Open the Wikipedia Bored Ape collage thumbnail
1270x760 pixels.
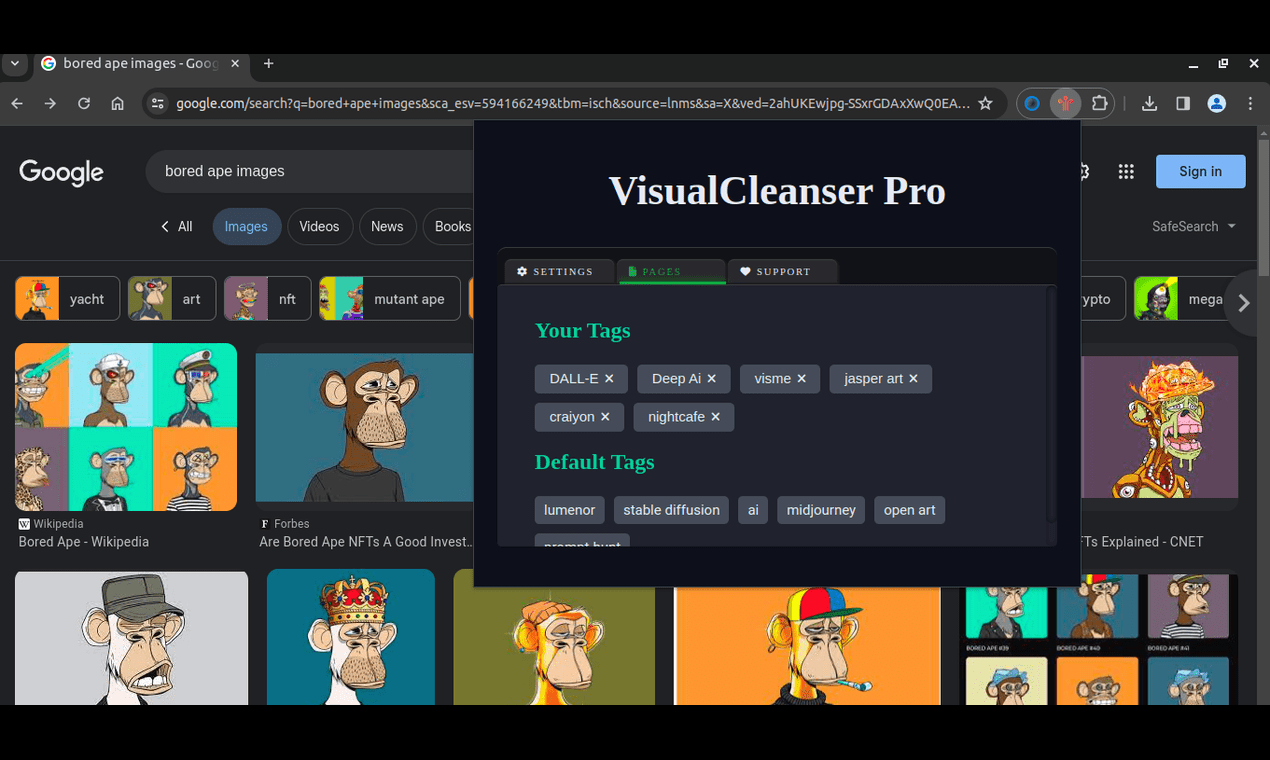click(126, 427)
